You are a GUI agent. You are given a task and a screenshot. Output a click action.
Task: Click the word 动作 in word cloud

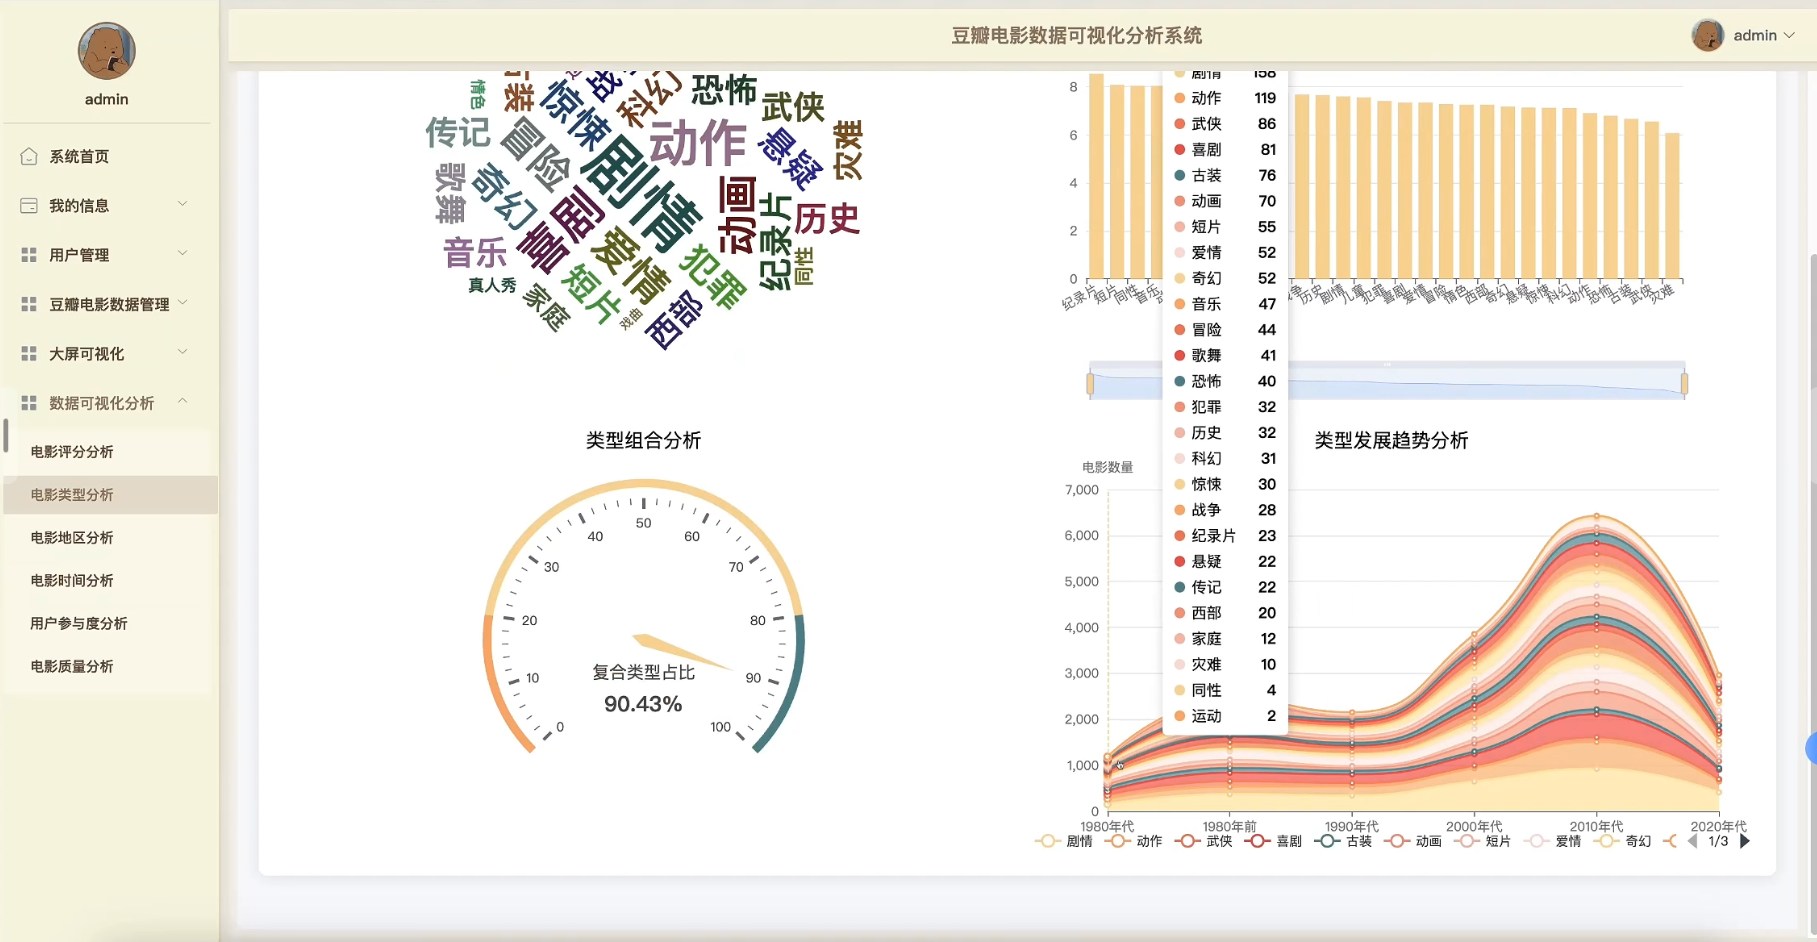[698, 143]
